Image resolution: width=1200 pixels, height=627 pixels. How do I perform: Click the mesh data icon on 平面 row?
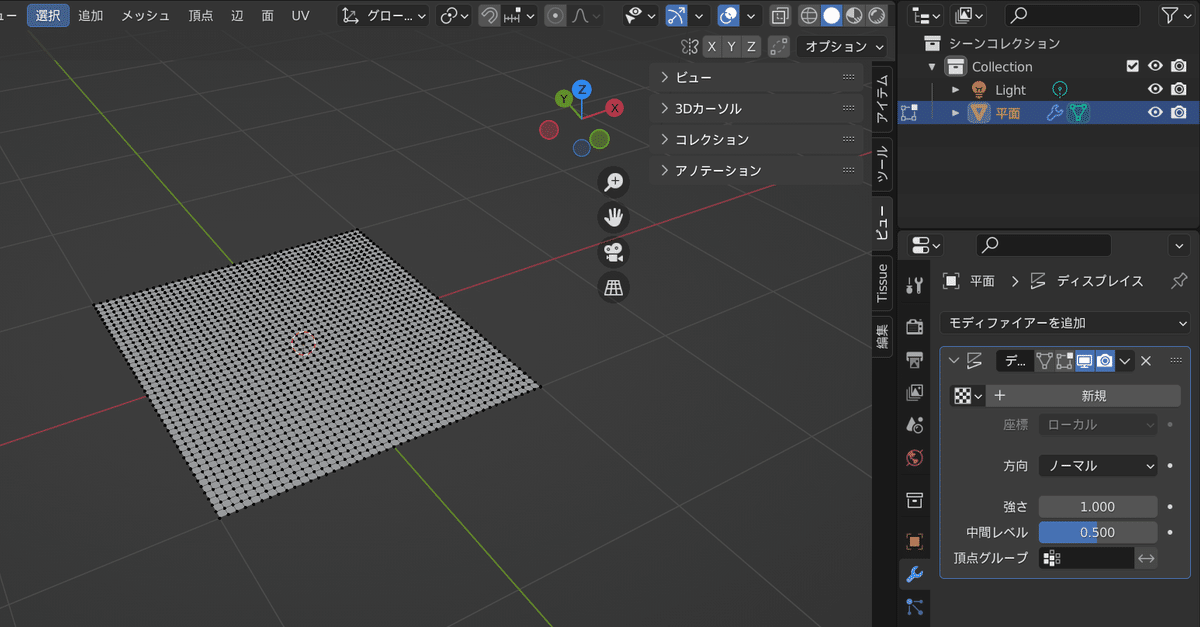pyautogui.click(x=1078, y=113)
